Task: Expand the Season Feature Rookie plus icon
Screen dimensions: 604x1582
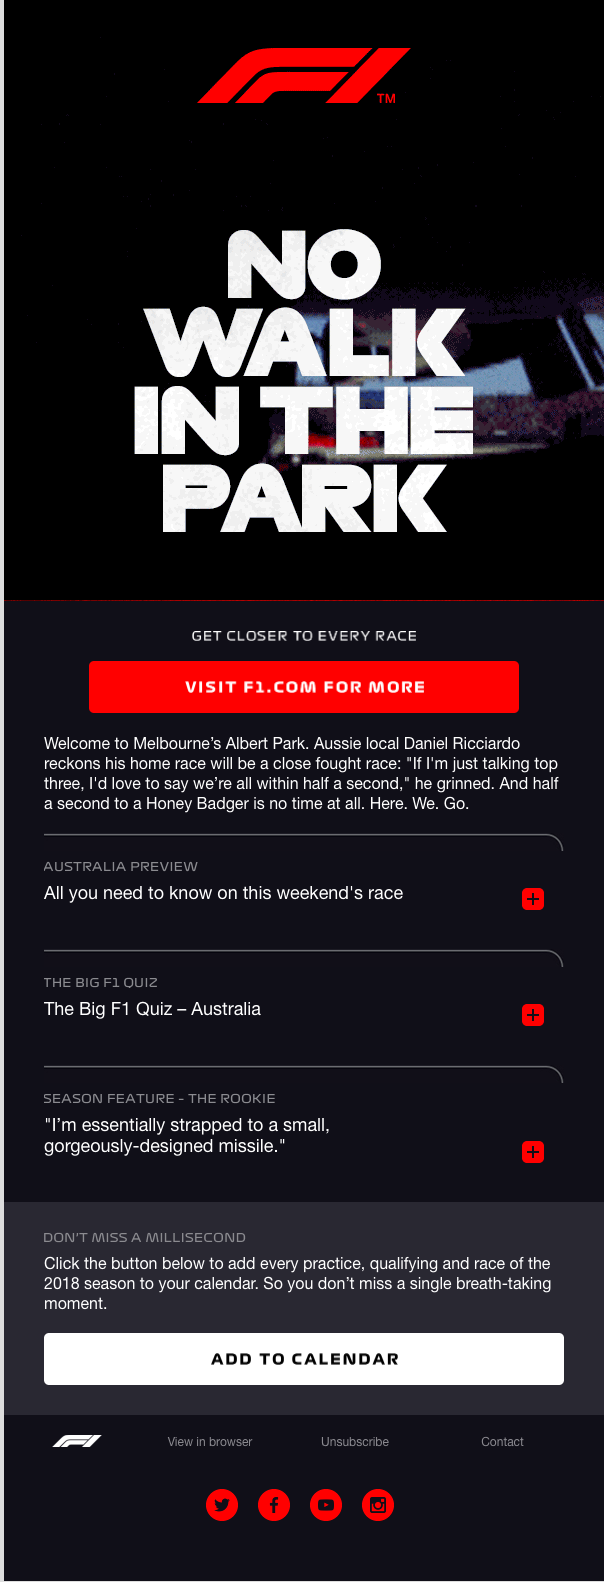Action: click(533, 1152)
